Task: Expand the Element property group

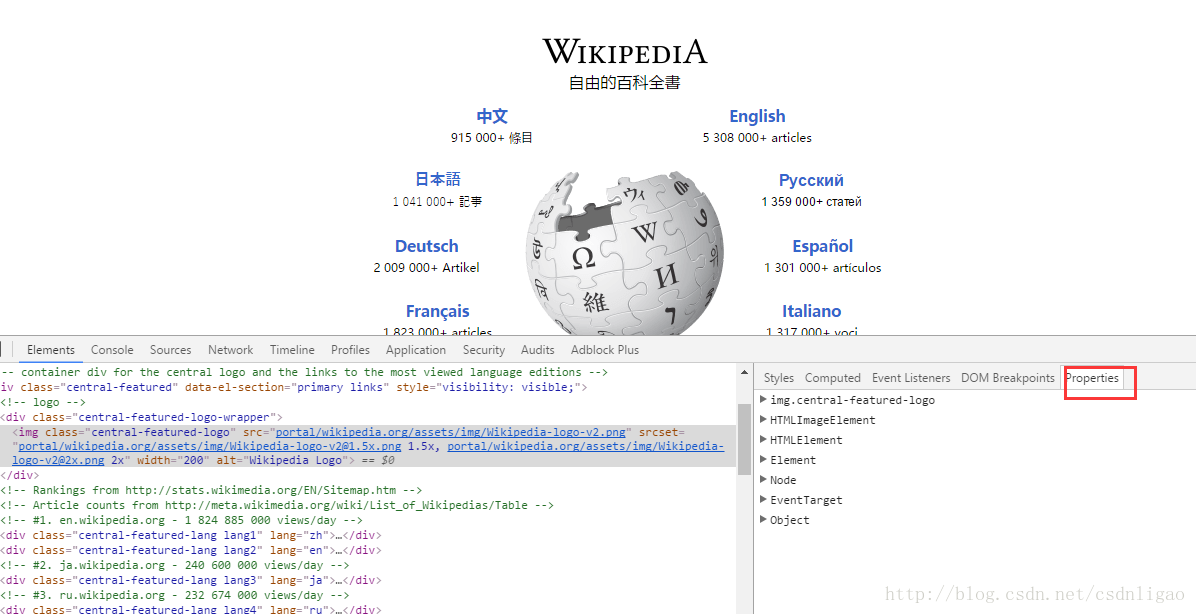Action: point(764,459)
